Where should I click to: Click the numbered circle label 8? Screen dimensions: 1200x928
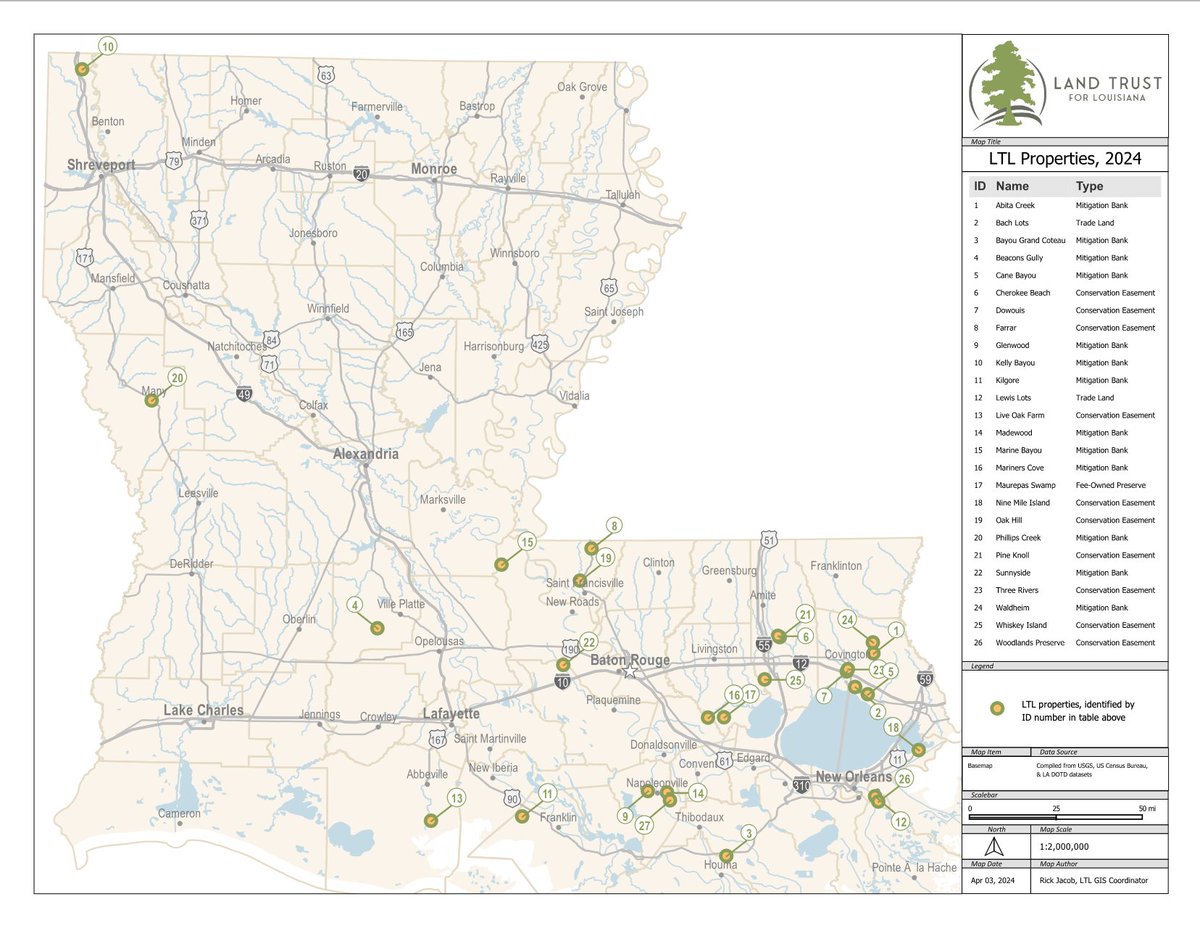click(615, 525)
